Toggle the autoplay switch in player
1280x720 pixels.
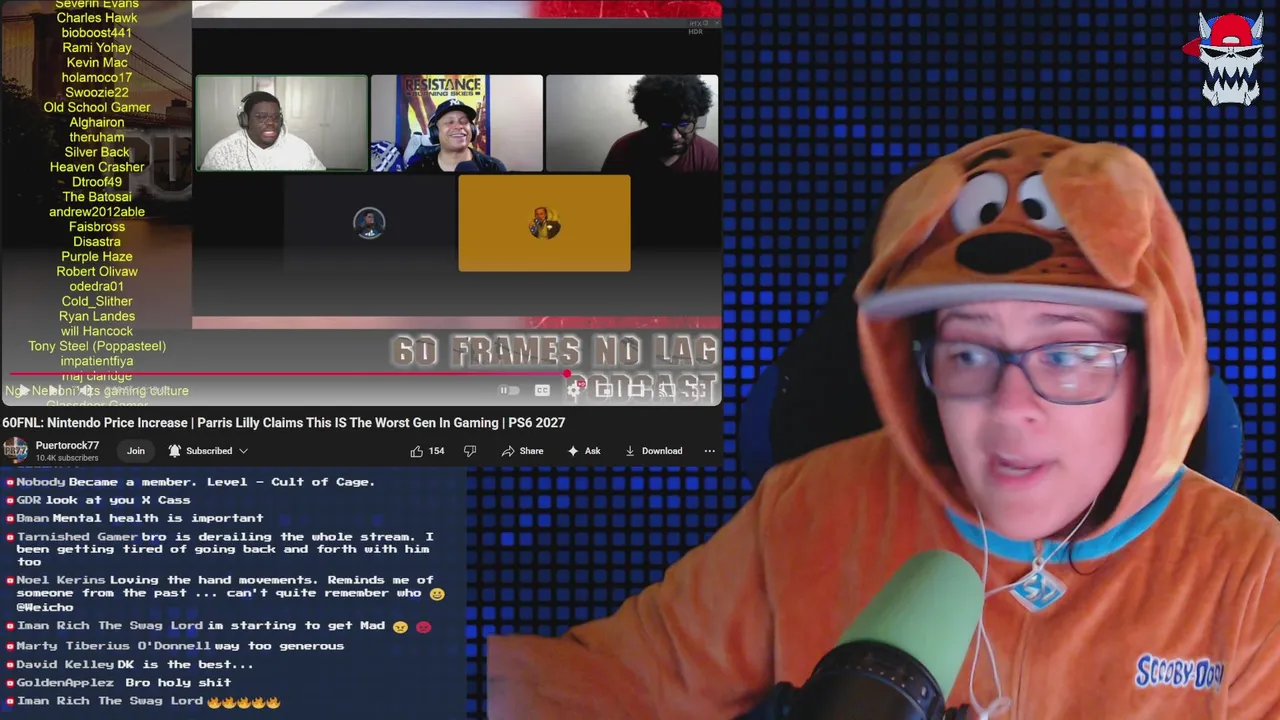[x=509, y=391]
